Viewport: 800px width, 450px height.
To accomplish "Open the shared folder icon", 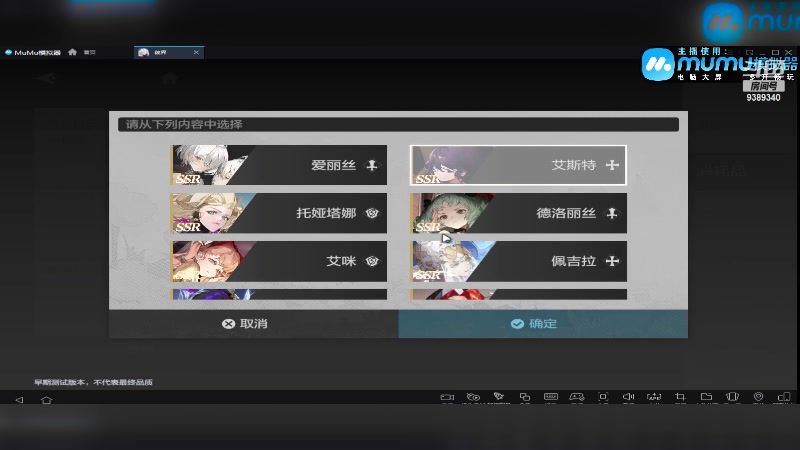I will tap(706, 396).
